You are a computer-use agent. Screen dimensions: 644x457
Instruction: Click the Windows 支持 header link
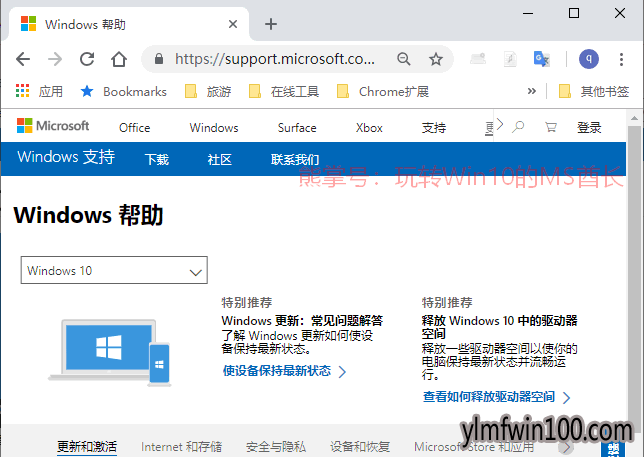pyautogui.click(x=66, y=157)
